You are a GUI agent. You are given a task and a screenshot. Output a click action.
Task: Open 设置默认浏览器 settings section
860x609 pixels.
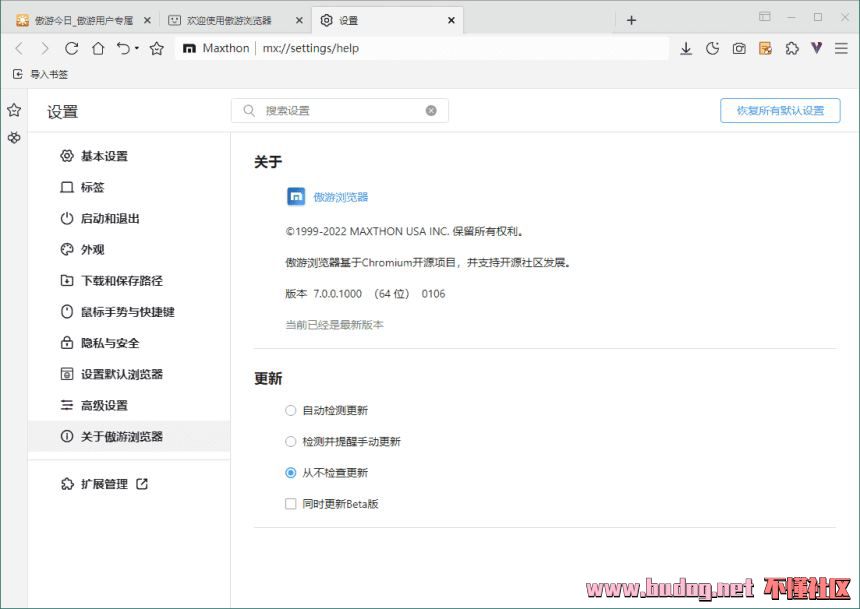point(129,374)
